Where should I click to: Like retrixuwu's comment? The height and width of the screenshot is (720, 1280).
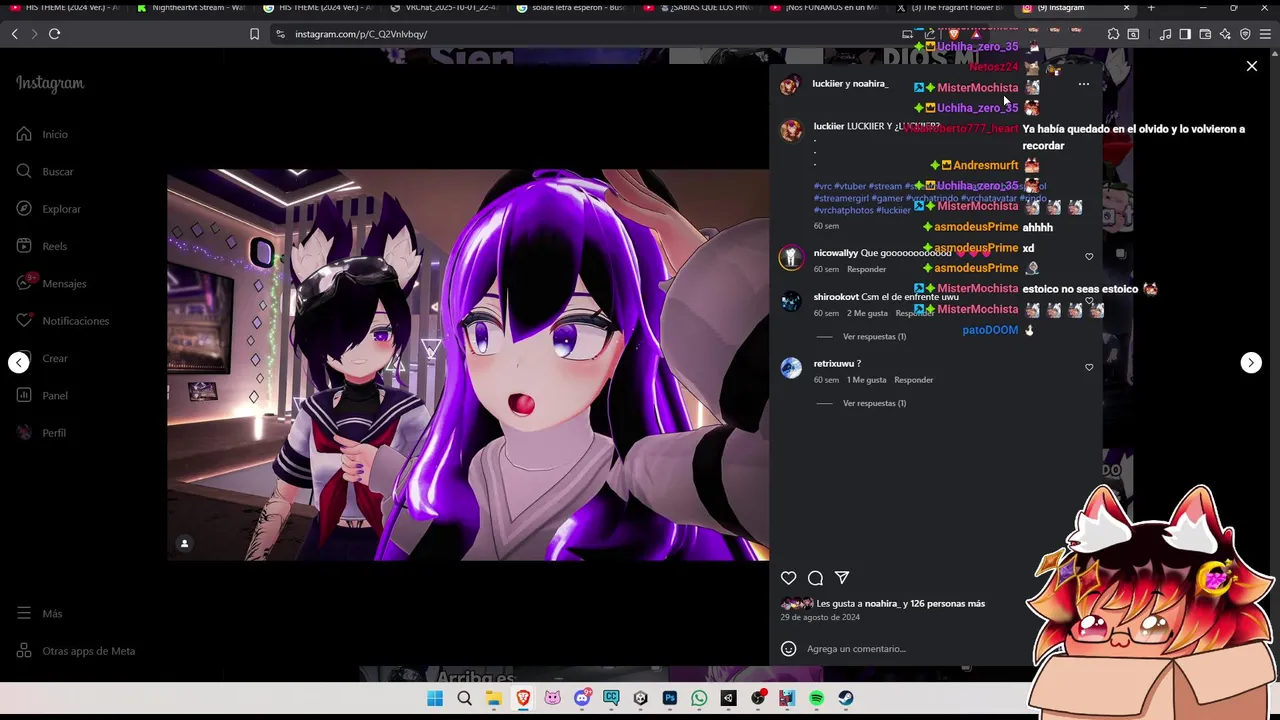[1089, 367]
